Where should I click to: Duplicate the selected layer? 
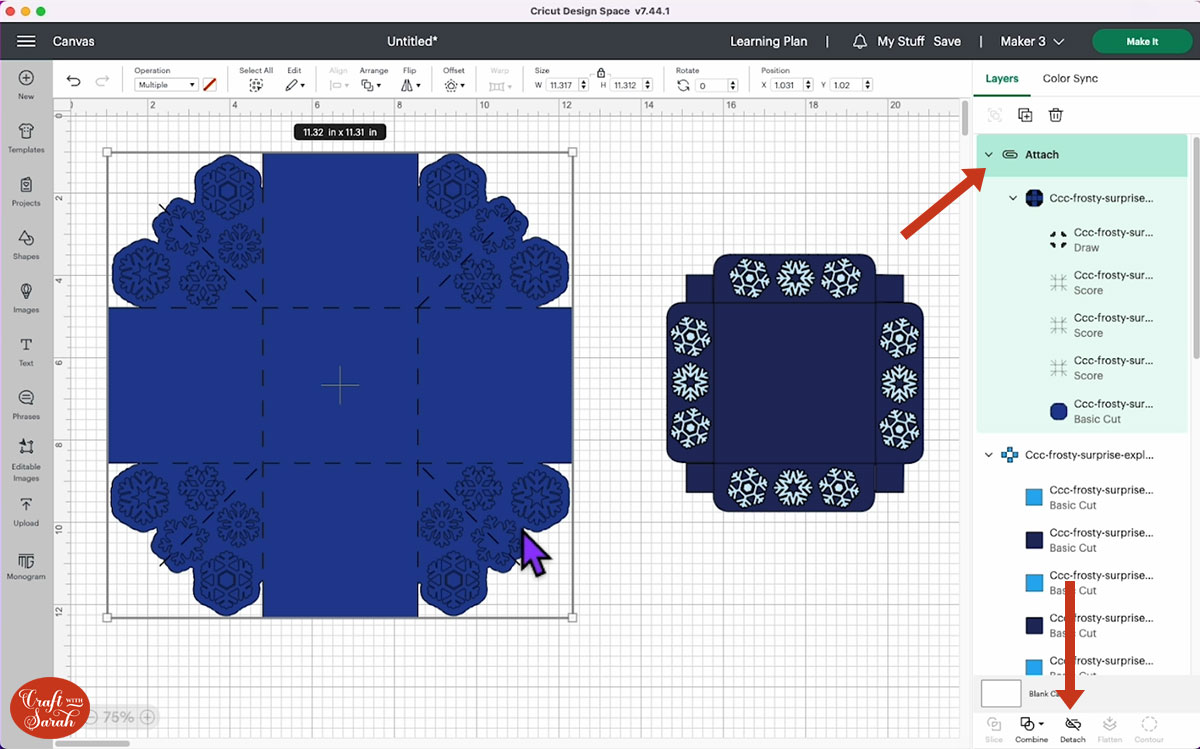click(1025, 115)
